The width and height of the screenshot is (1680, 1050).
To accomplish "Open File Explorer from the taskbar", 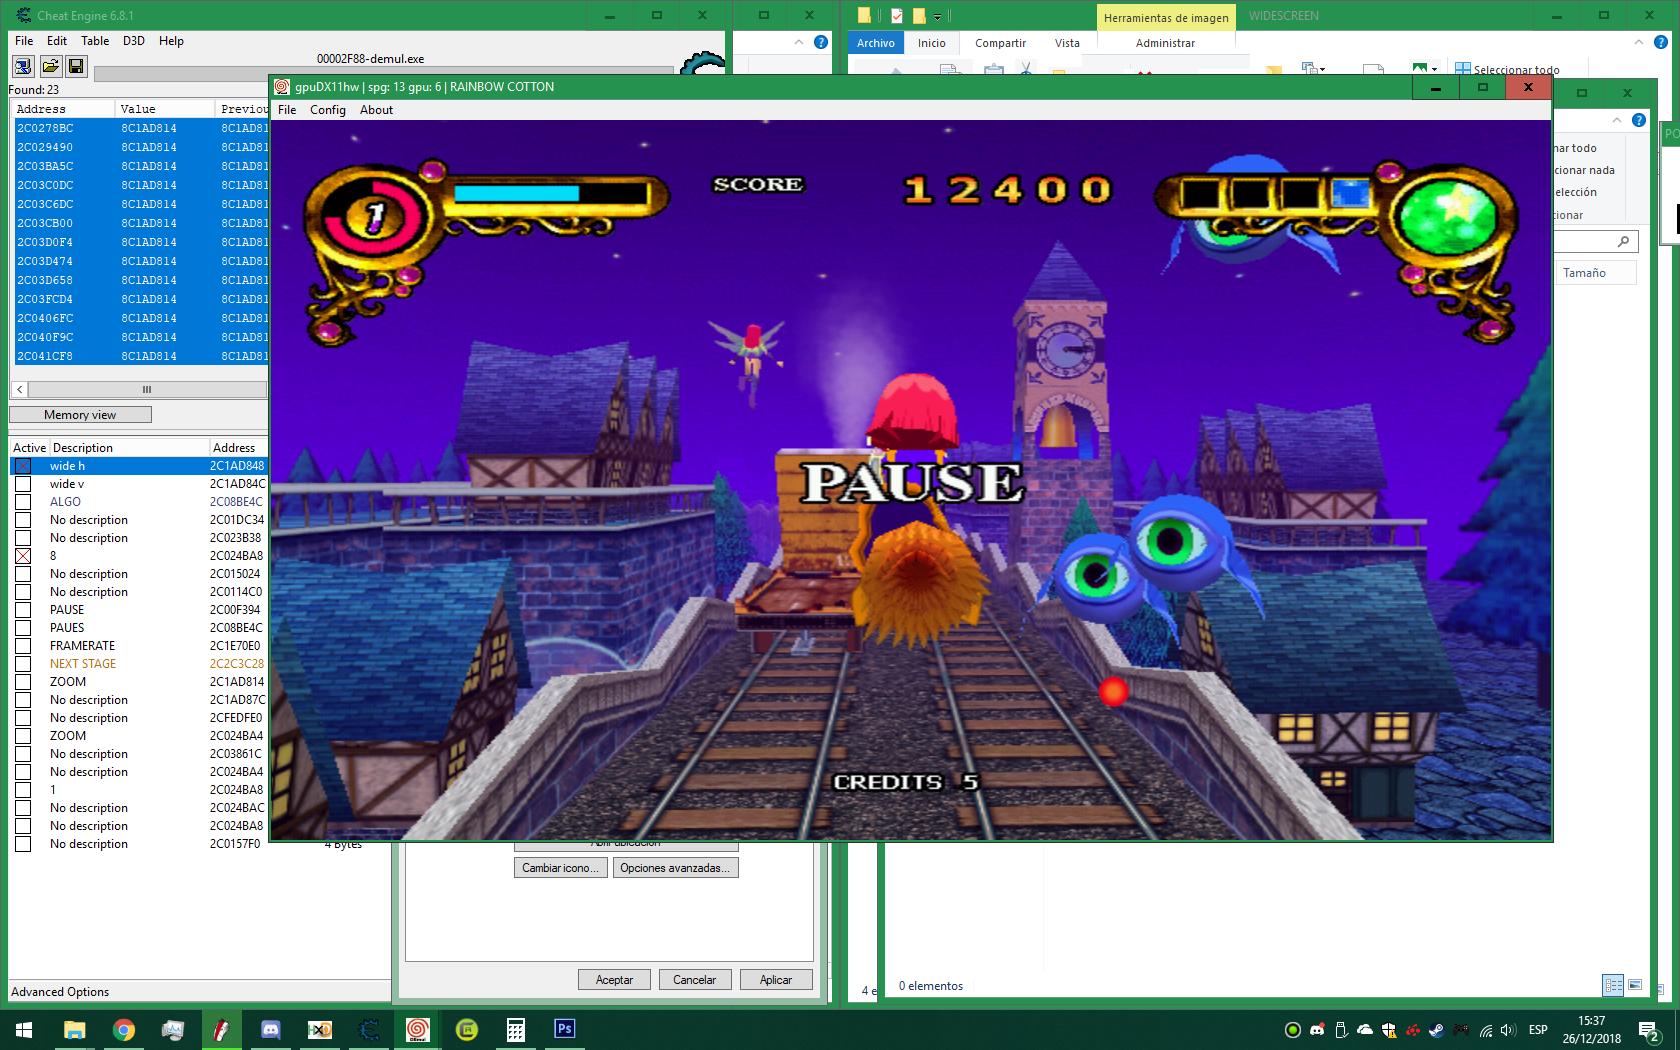I will (x=75, y=1030).
